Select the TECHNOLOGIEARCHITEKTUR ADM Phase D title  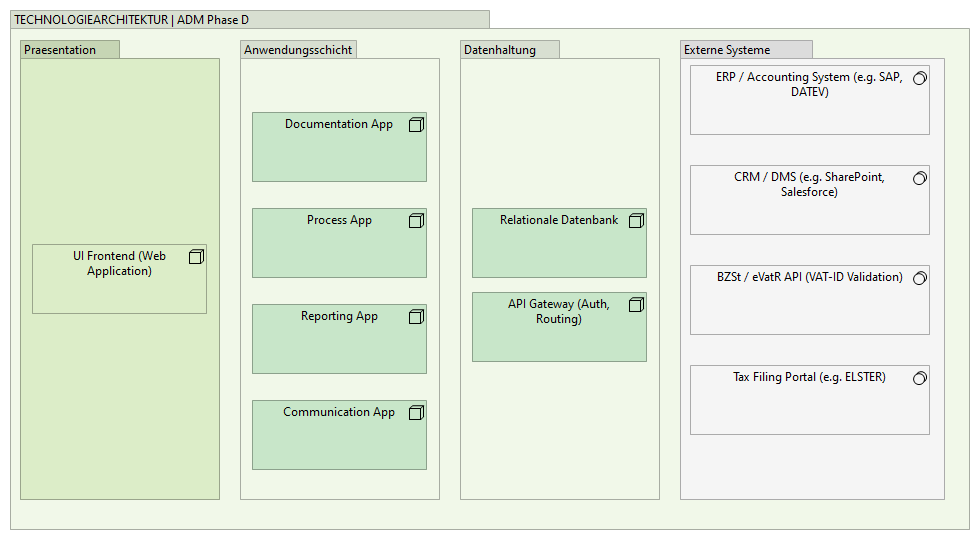click(132, 20)
